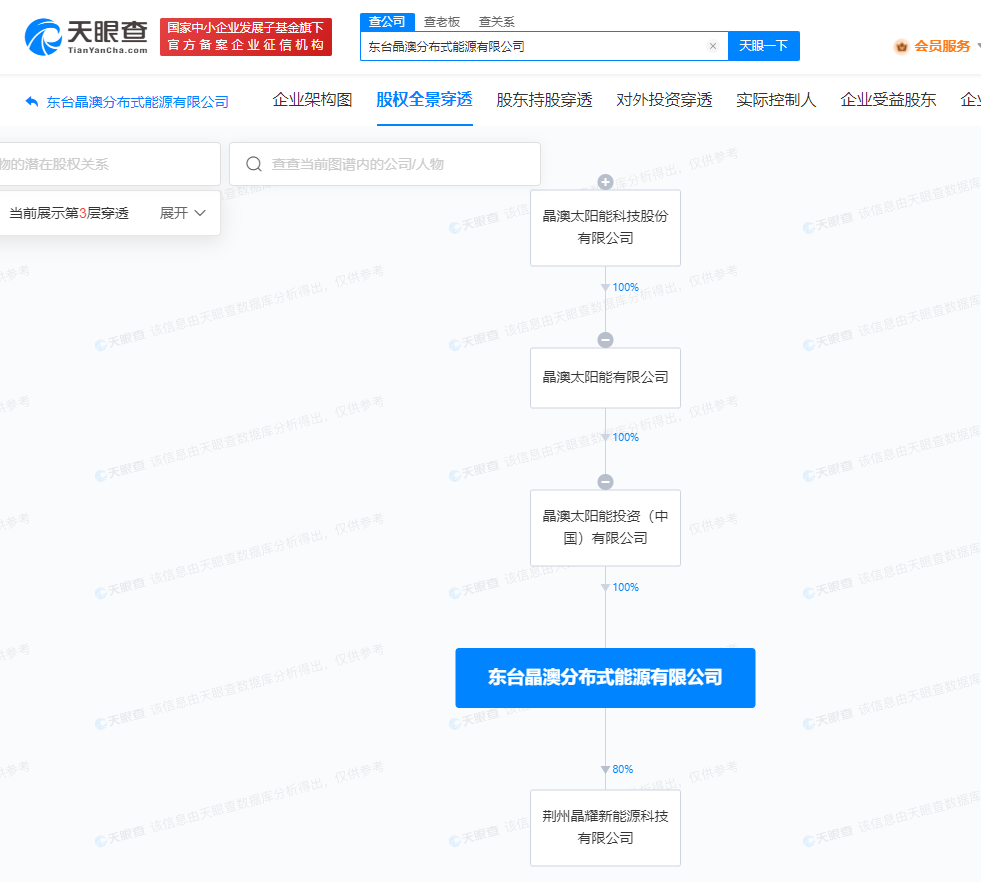Open the 东台晶澳分布式能源有限公司 back link
The width and height of the screenshot is (981, 882).
coord(138,102)
